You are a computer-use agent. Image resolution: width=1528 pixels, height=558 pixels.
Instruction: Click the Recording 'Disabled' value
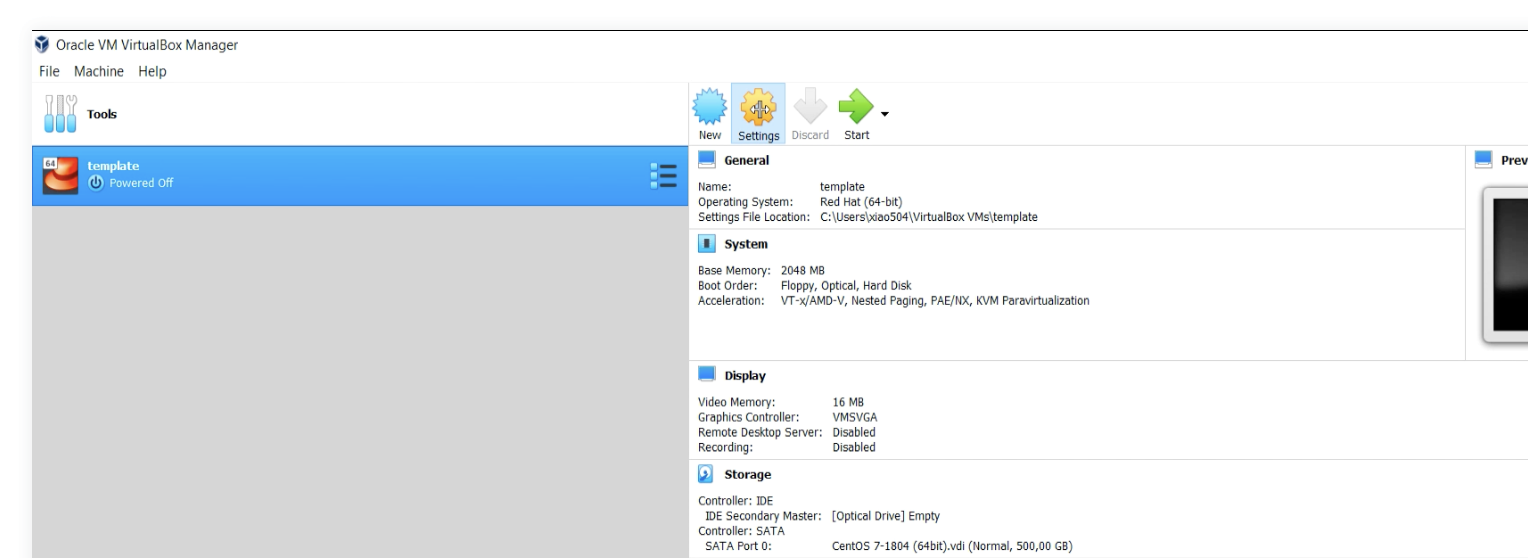pos(854,448)
